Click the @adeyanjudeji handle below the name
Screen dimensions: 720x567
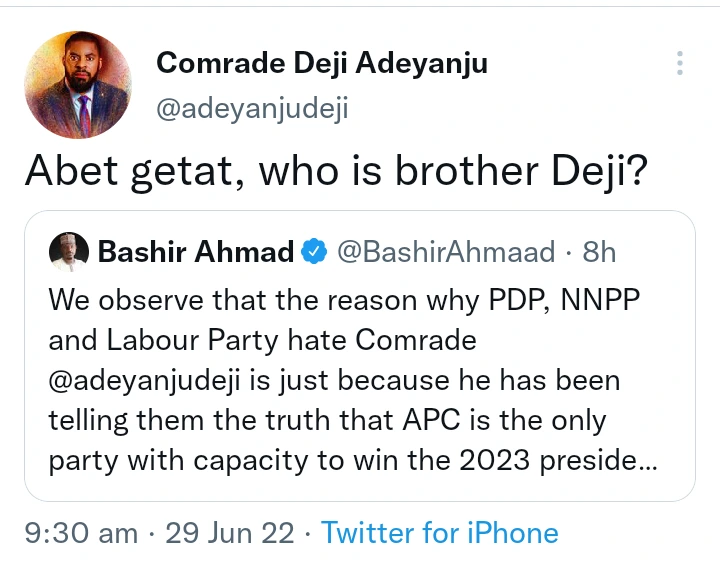coord(252,108)
